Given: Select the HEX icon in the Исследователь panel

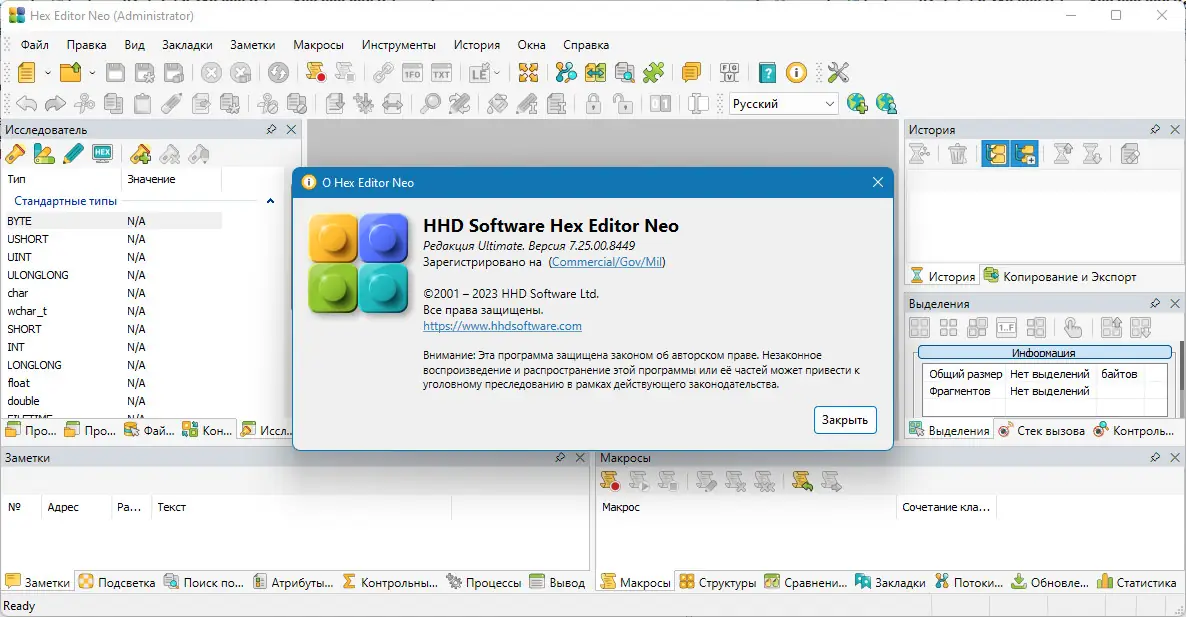Looking at the screenshot, I should [x=101, y=153].
